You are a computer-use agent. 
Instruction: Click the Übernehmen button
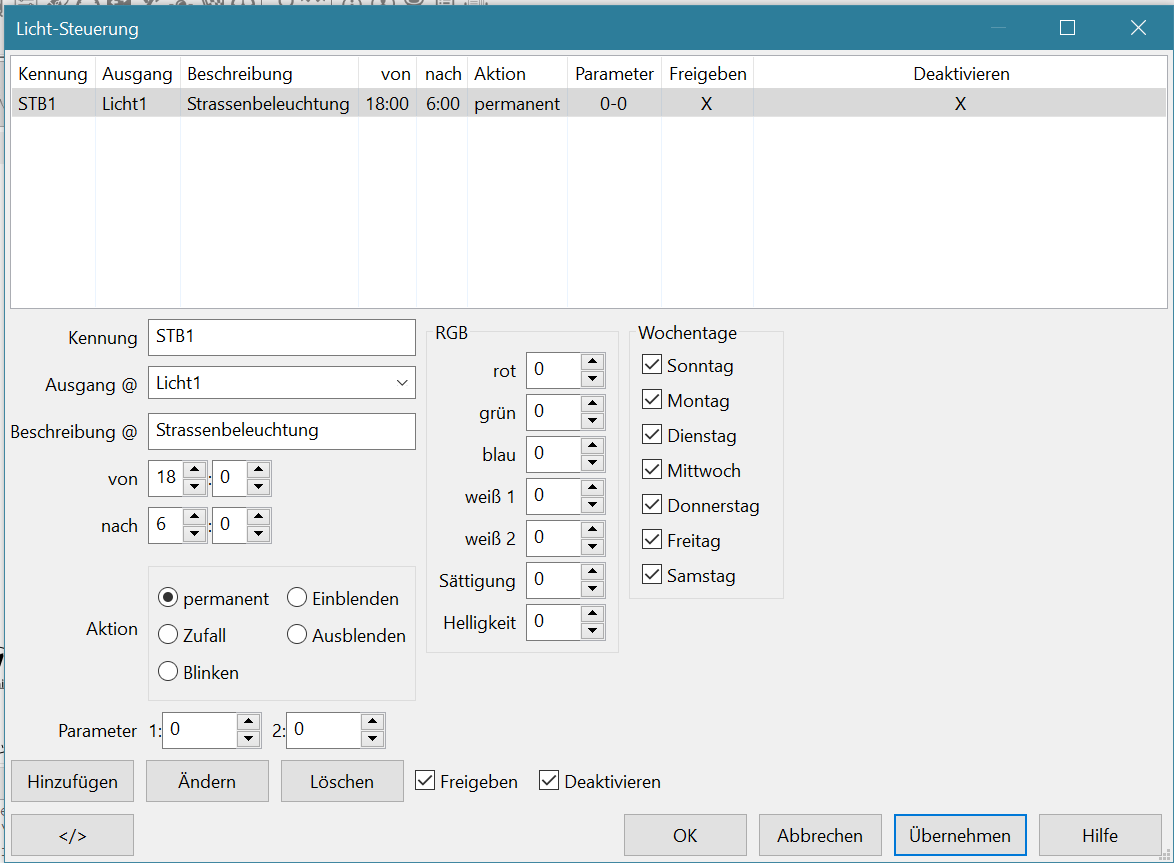(x=959, y=835)
